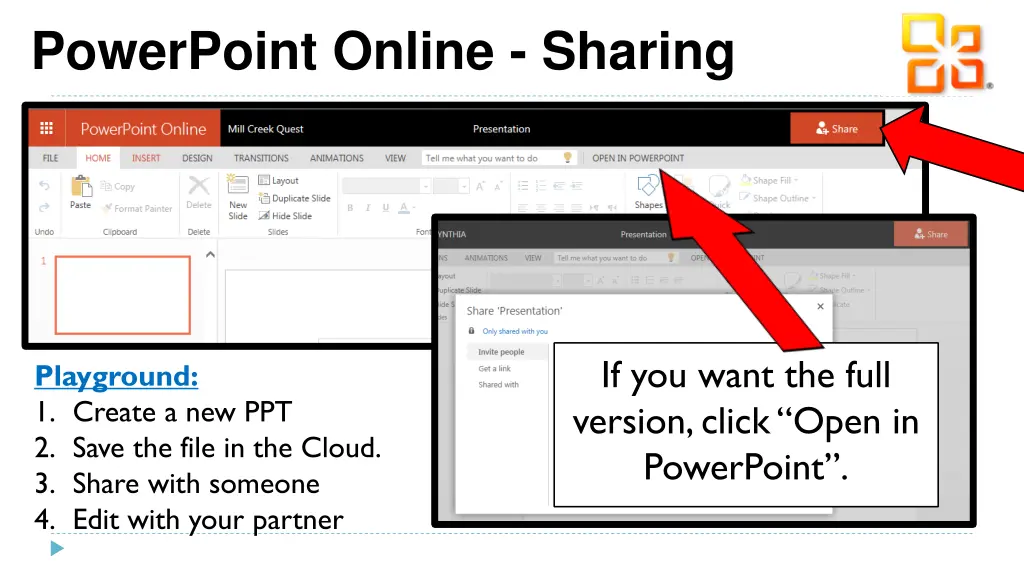
Task: Click the Tell me what you want field
Action: (x=500, y=157)
